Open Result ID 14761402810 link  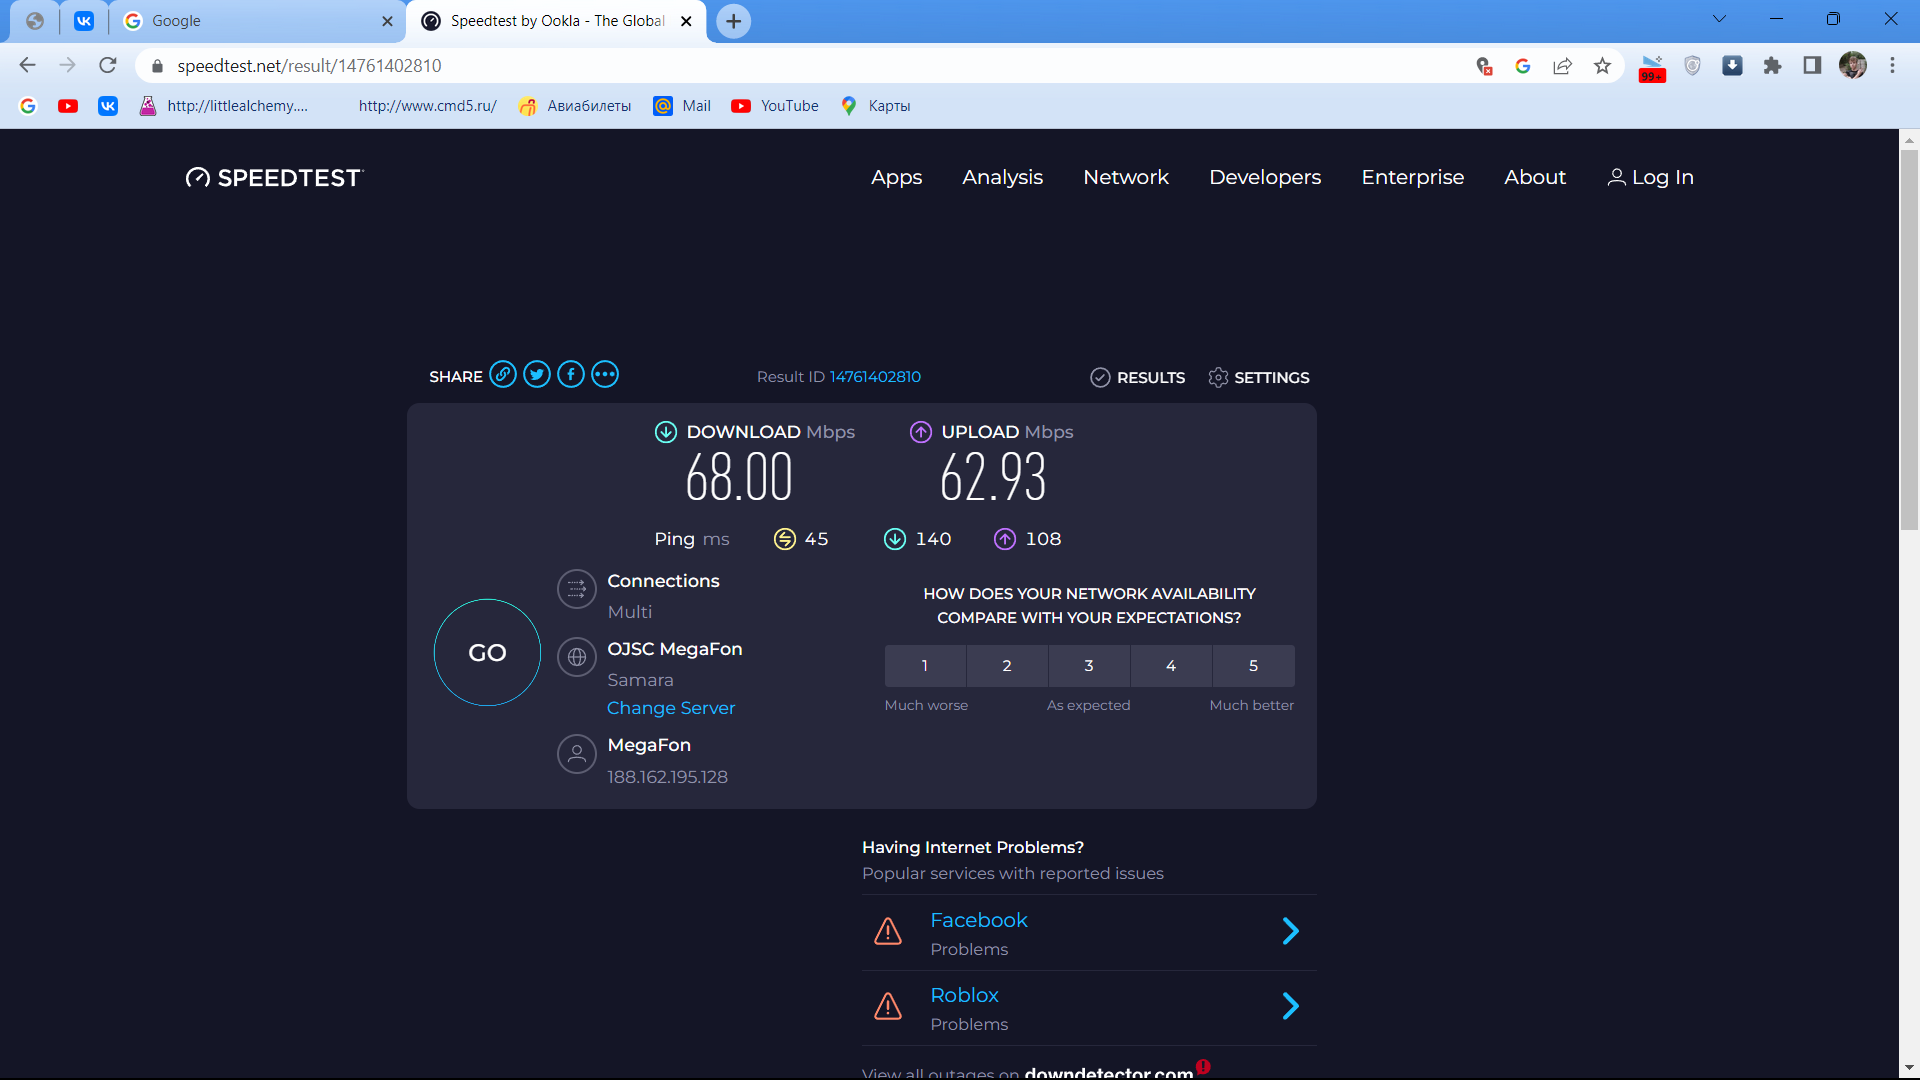(x=875, y=377)
